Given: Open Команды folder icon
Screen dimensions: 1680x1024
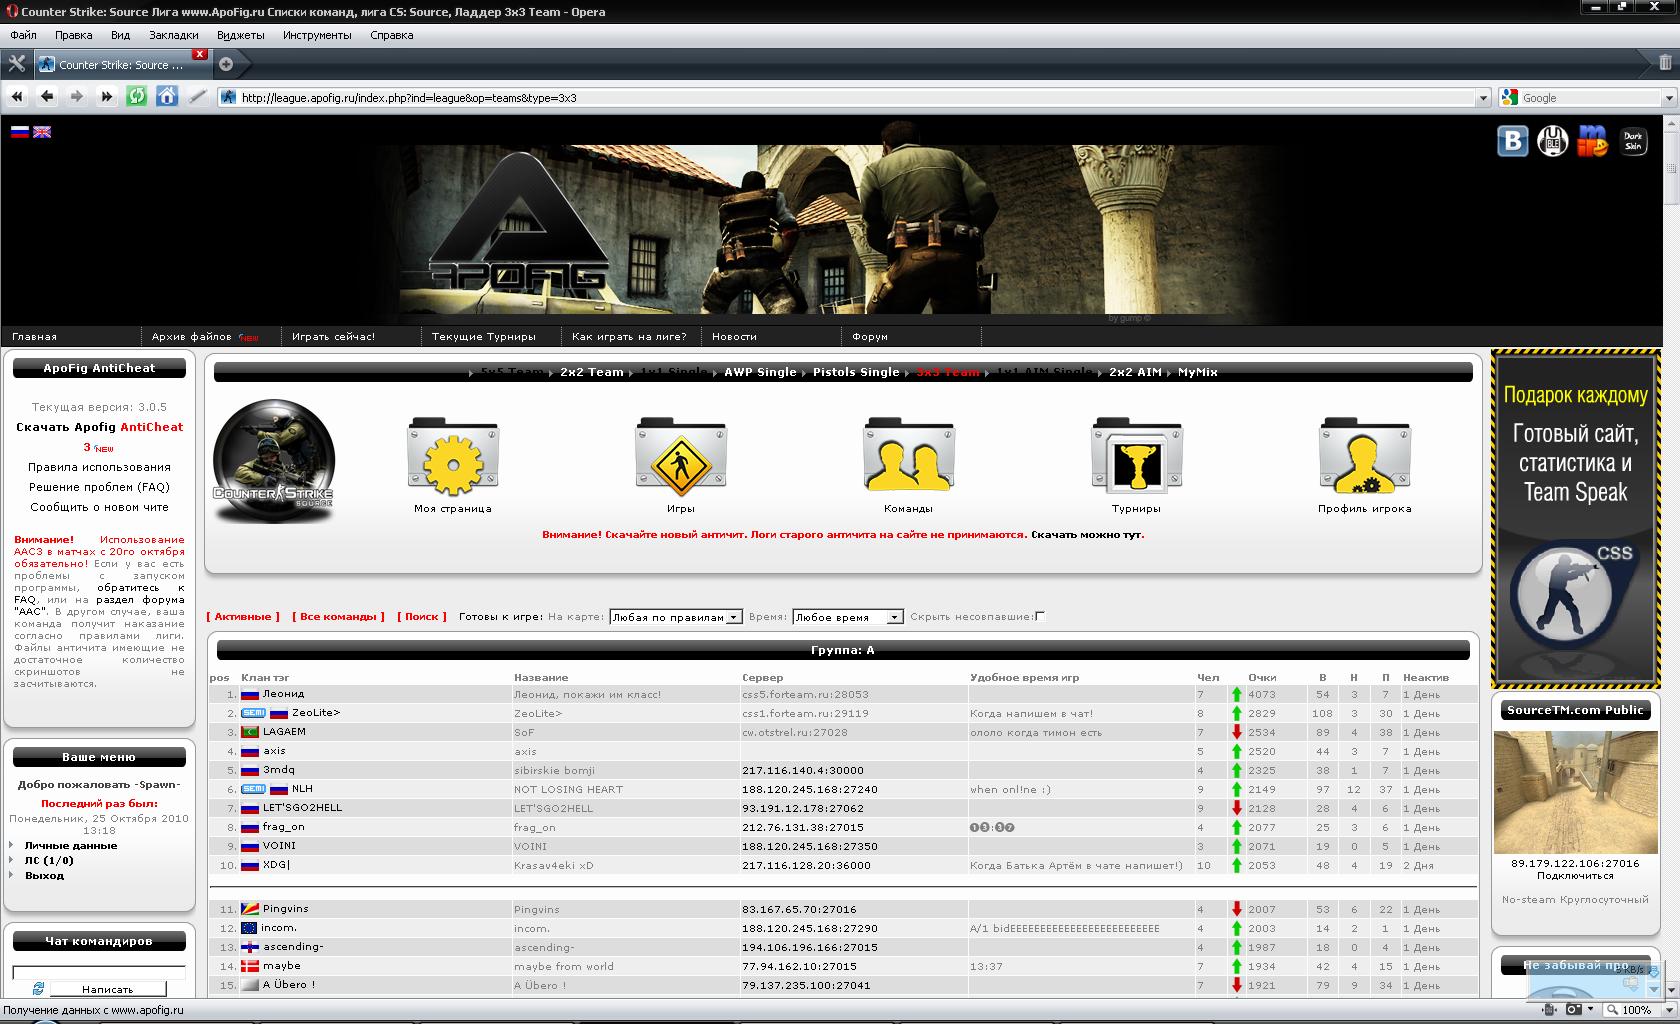Looking at the screenshot, I should coord(909,457).
